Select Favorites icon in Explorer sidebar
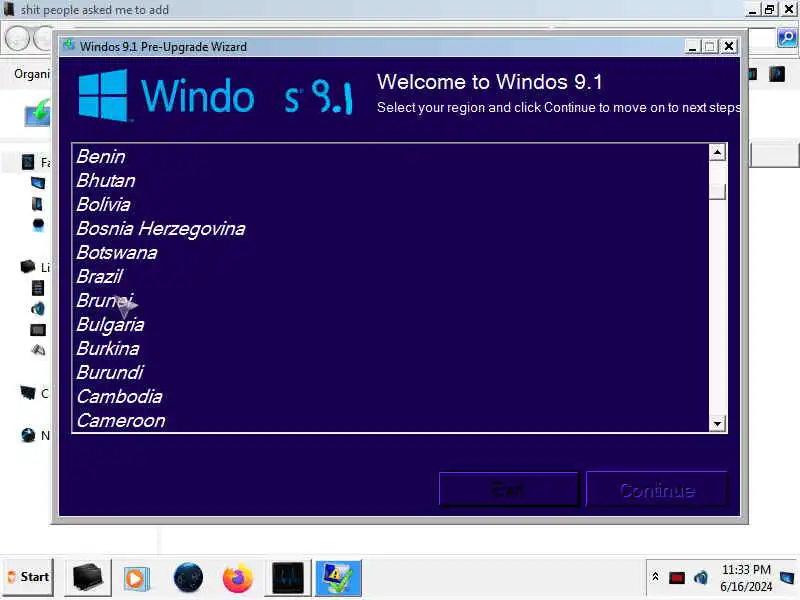 click(28, 162)
